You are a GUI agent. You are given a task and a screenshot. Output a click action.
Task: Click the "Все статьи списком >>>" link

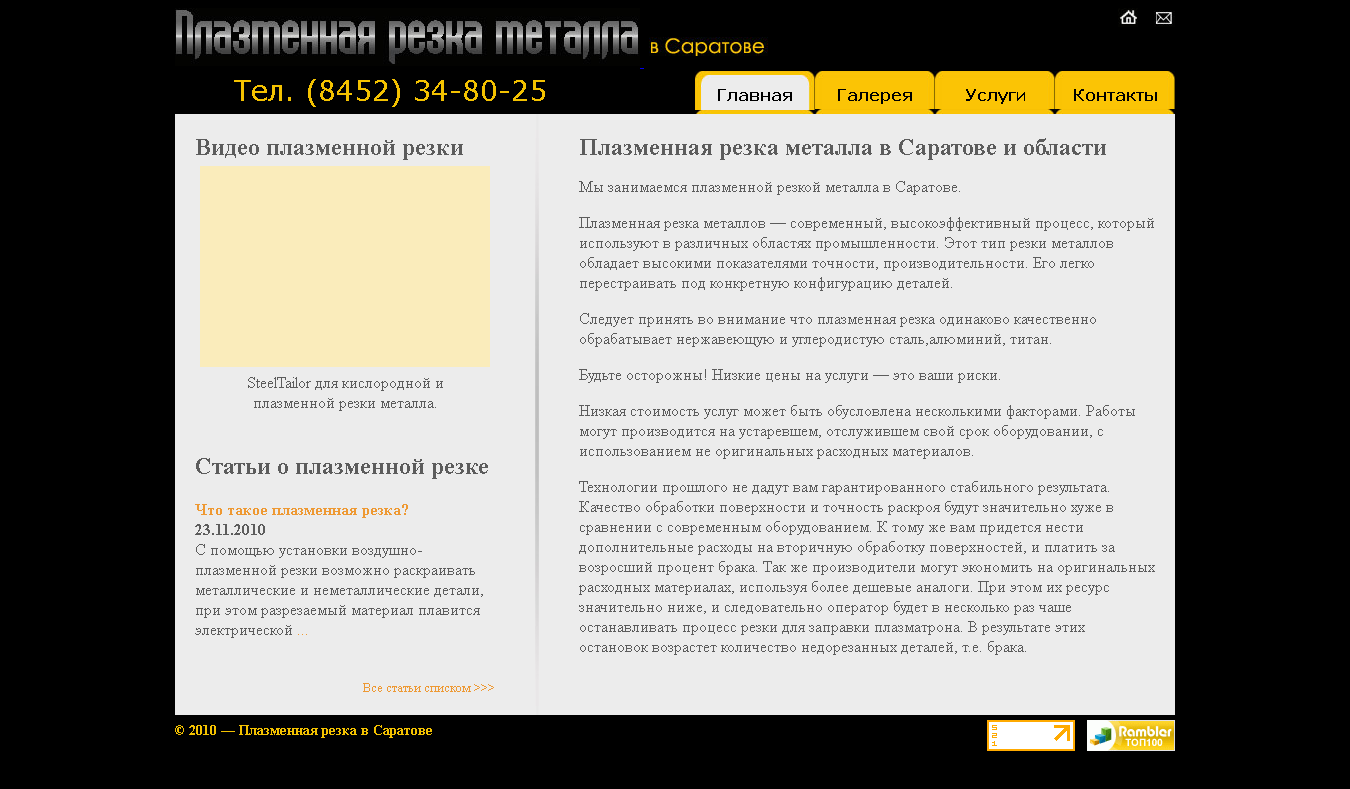tap(428, 688)
